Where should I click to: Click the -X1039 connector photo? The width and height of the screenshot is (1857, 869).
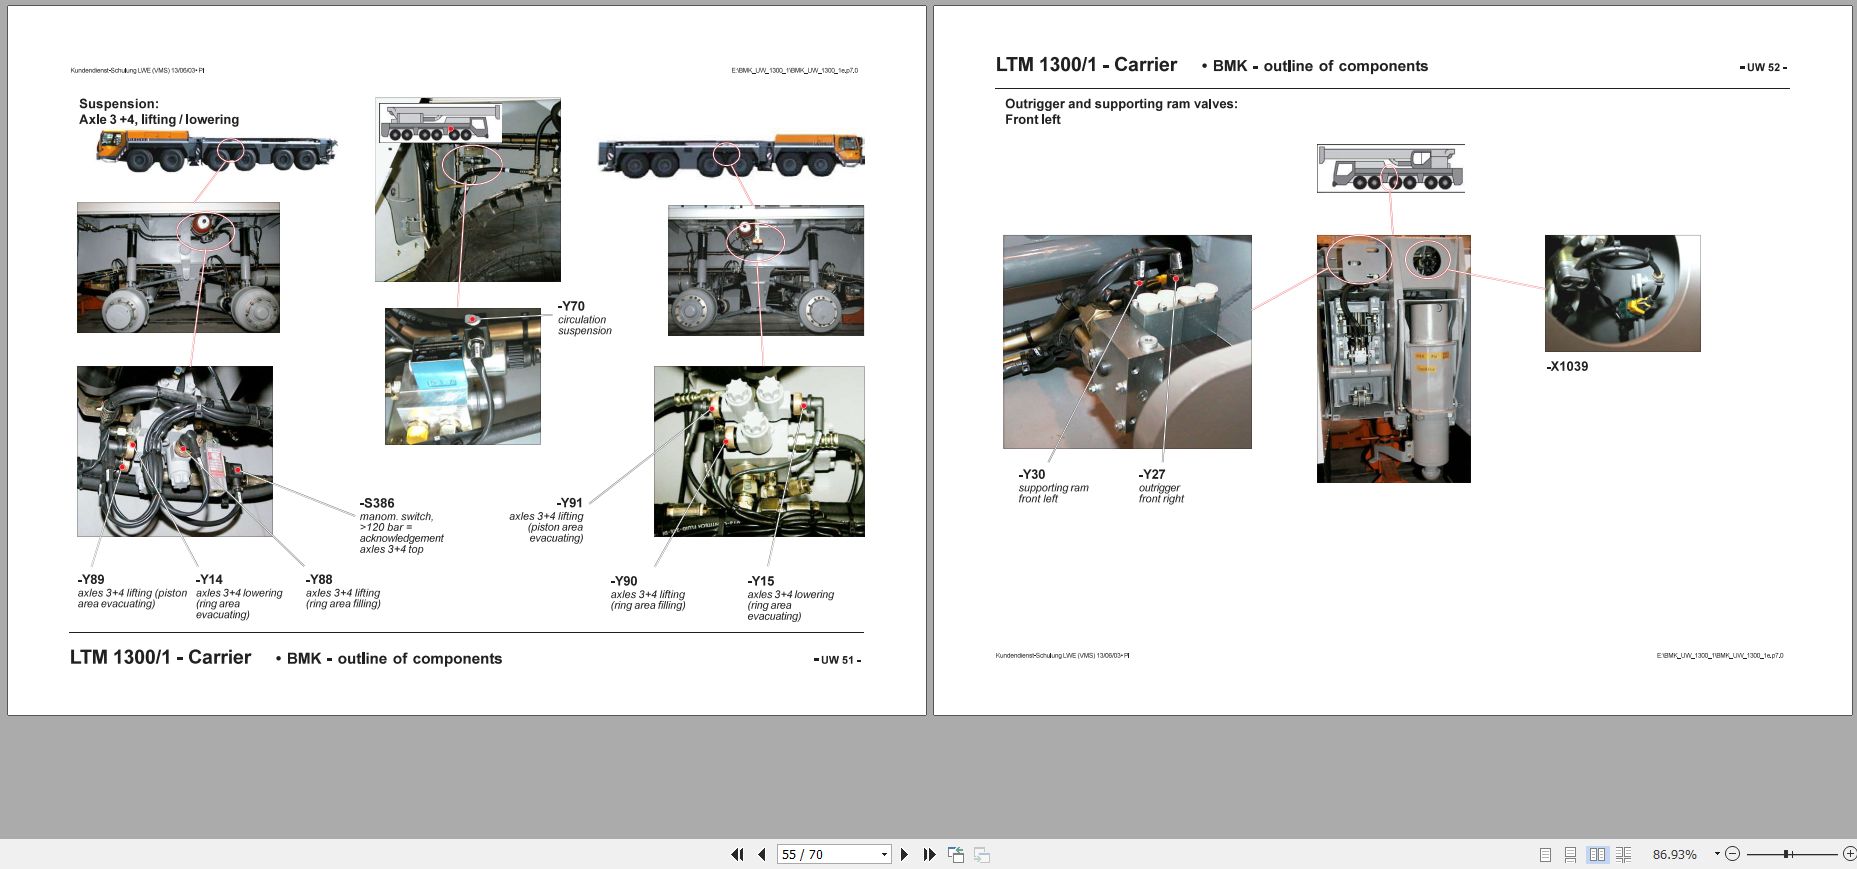point(1622,293)
